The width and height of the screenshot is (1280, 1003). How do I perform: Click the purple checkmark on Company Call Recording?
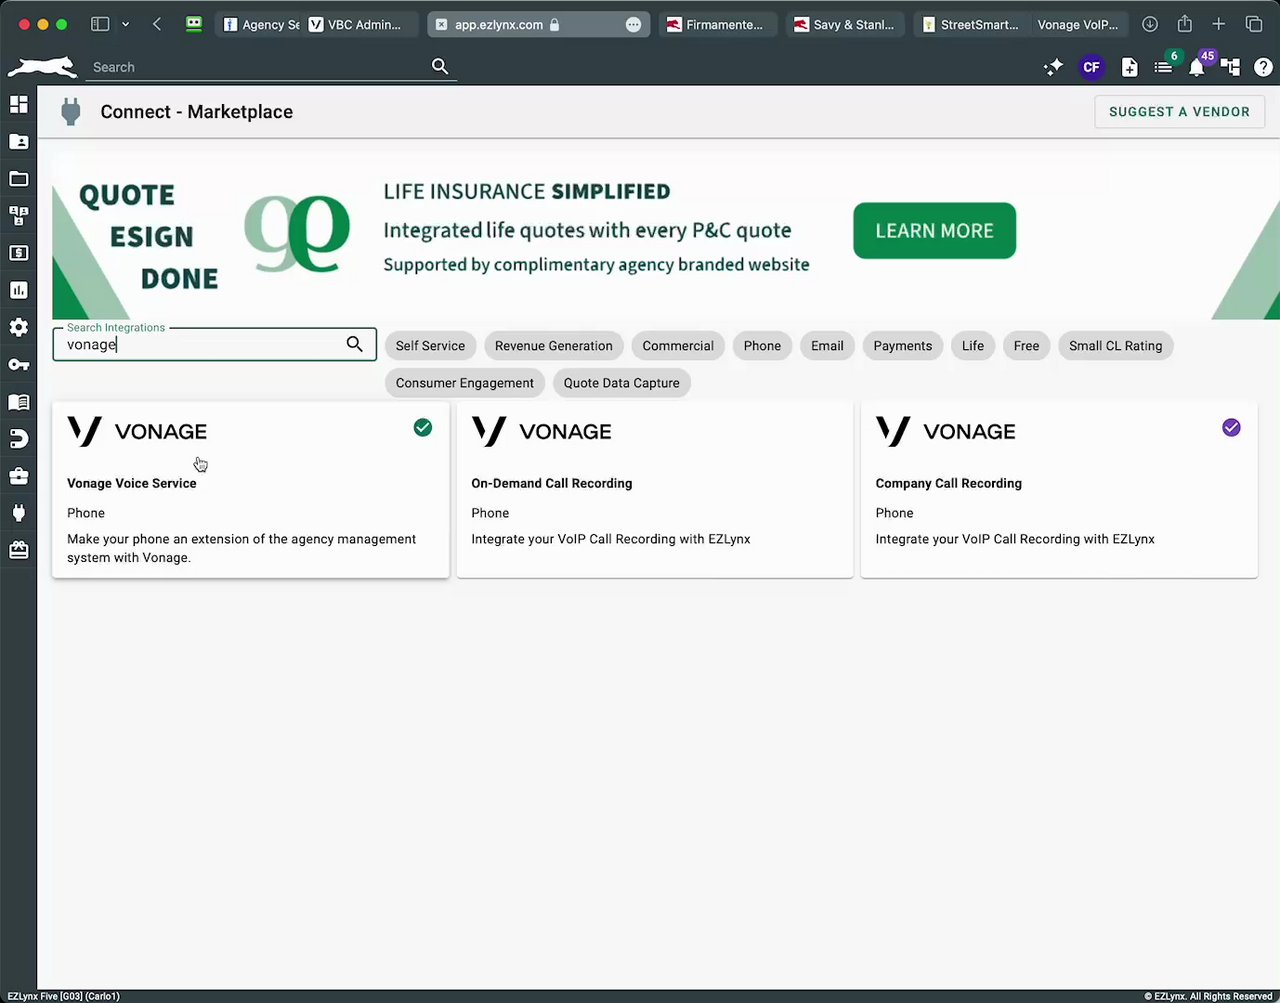(1231, 428)
